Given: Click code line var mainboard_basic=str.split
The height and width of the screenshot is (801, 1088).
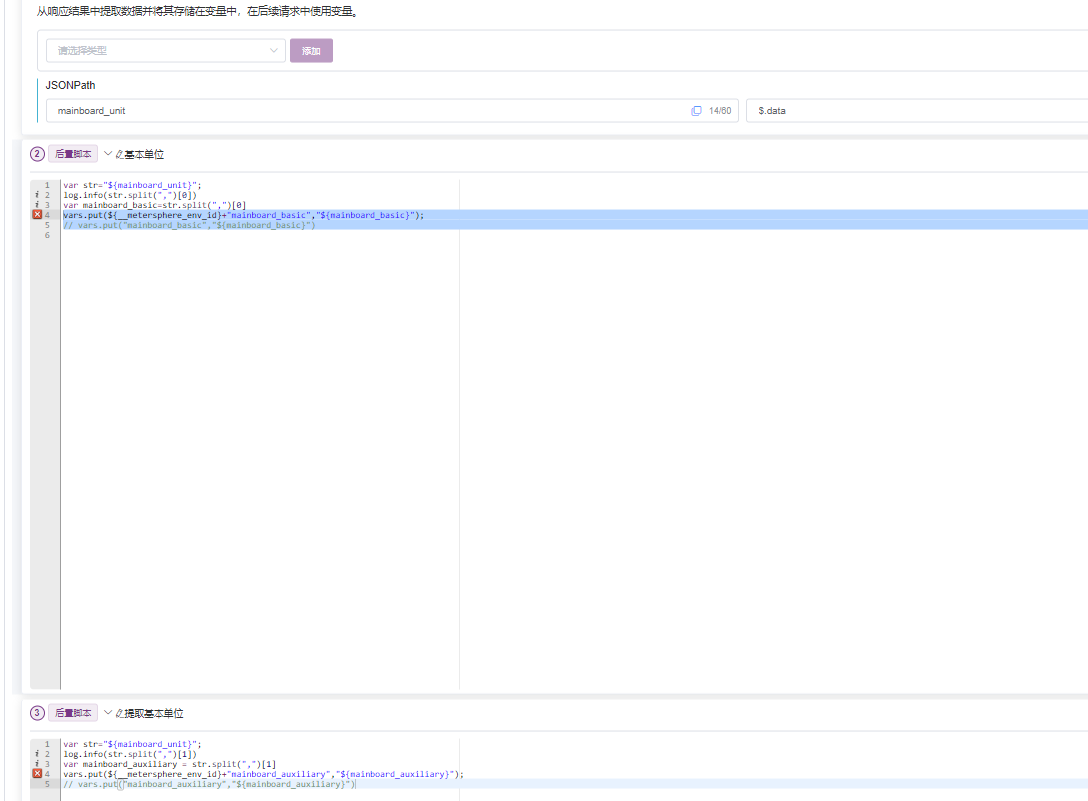Looking at the screenshot, I should [155, 205].
